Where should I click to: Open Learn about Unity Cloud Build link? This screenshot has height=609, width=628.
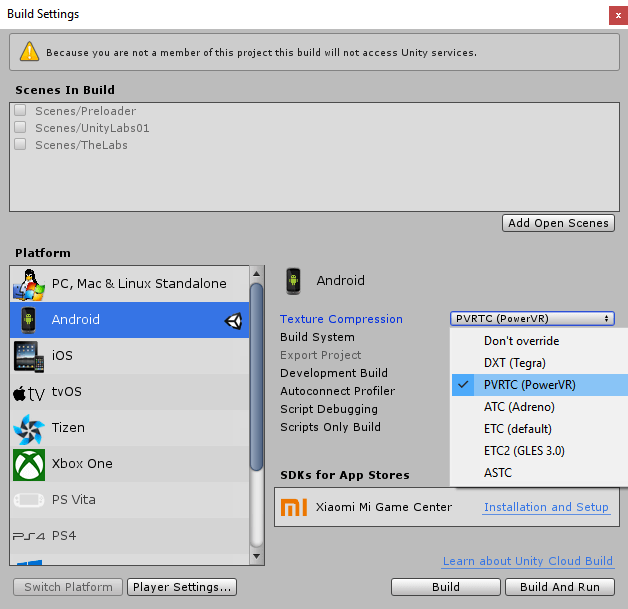(x=528, y=561)
